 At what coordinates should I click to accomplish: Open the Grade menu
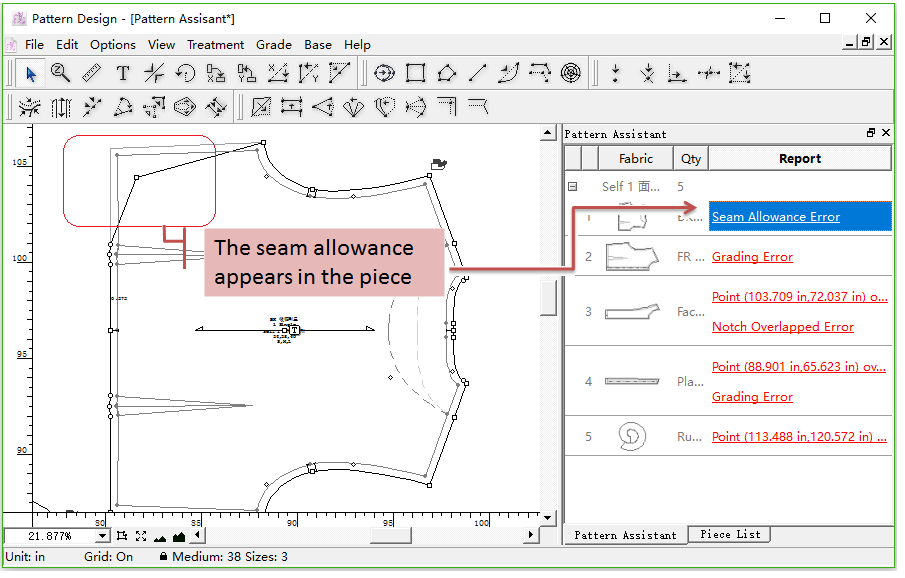tap(274, 44)
